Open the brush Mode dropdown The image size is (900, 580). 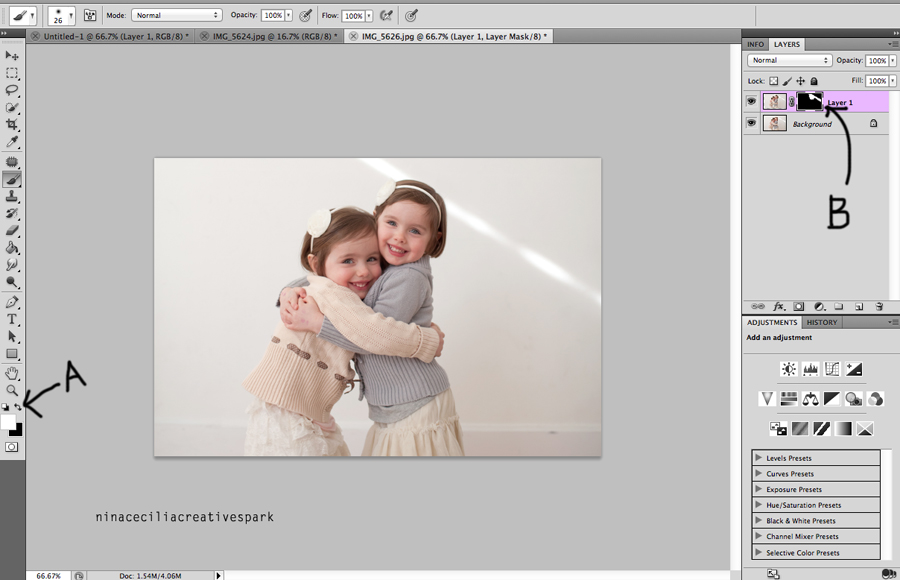coord(177,16)
